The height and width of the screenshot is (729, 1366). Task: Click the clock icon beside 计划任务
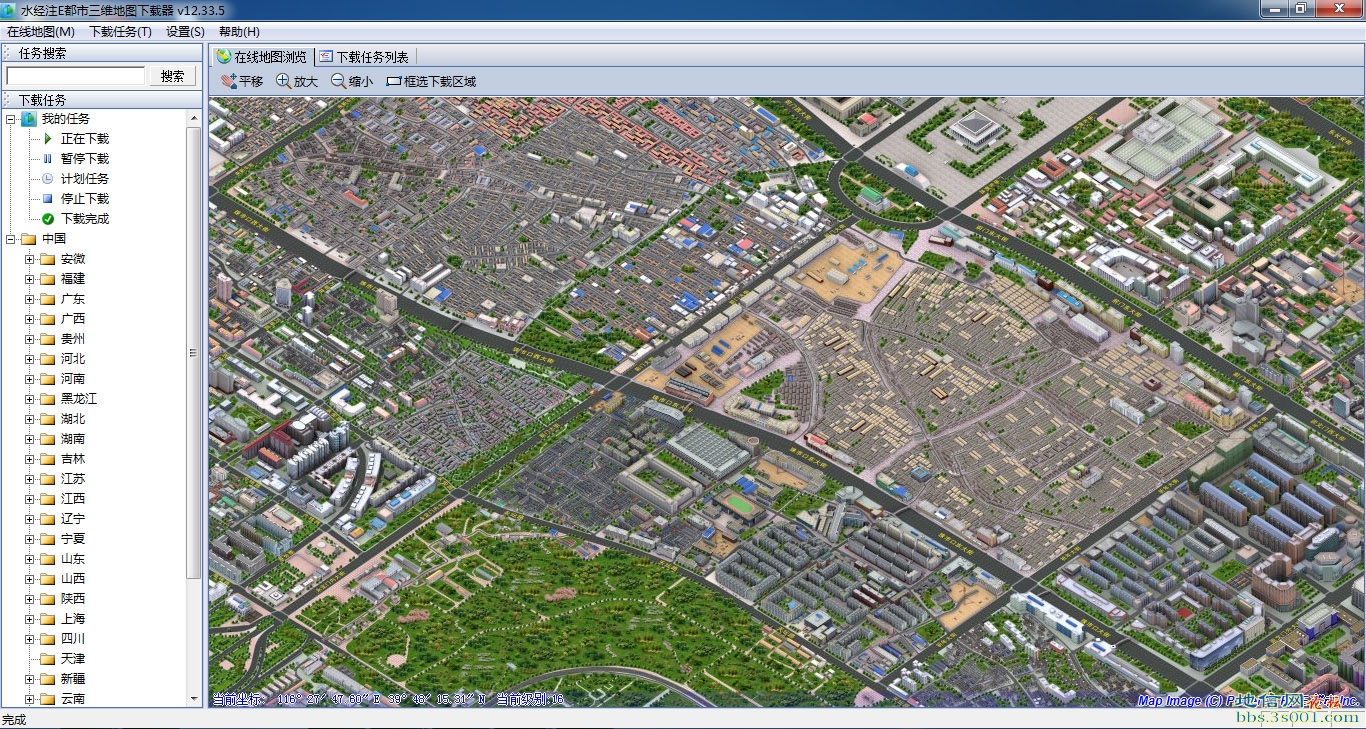48,179
